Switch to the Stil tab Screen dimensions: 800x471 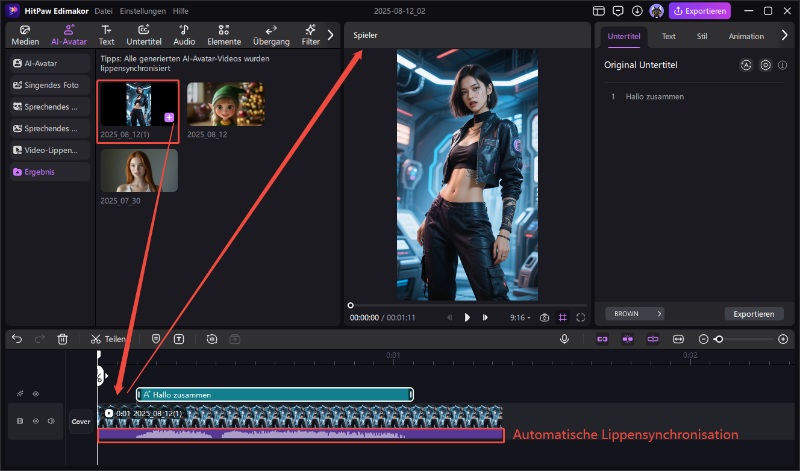702,36
